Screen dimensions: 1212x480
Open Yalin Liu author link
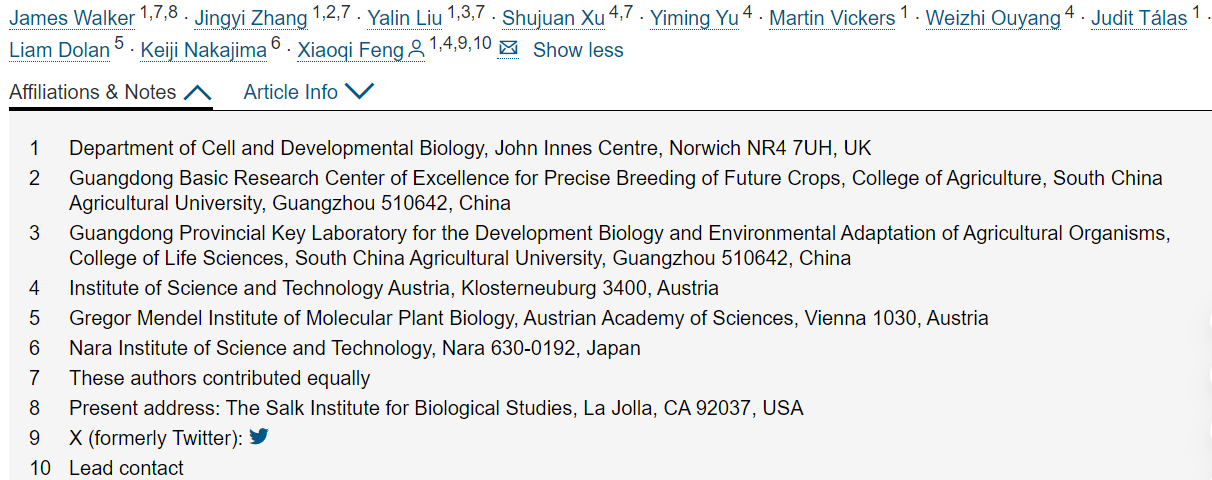click(405, 18)
